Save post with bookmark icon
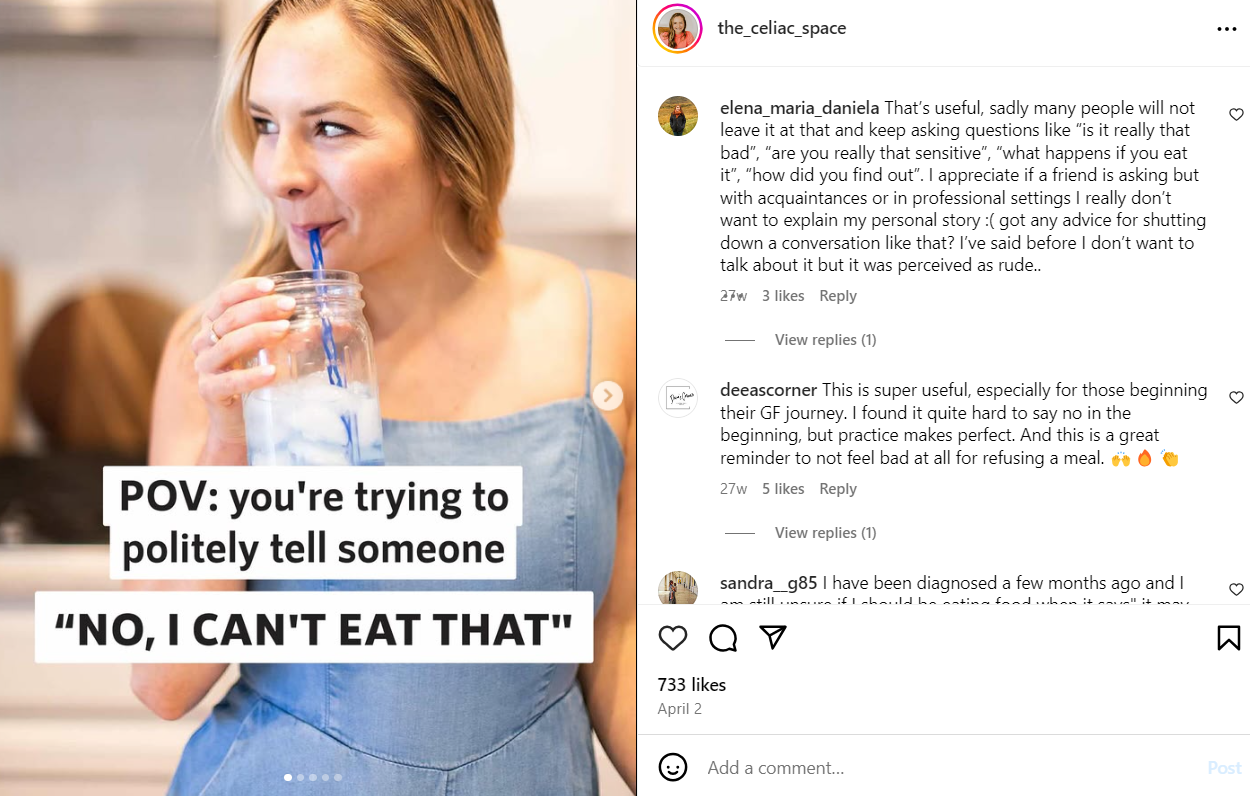 pyautogui.click(x=1228, y=638)
